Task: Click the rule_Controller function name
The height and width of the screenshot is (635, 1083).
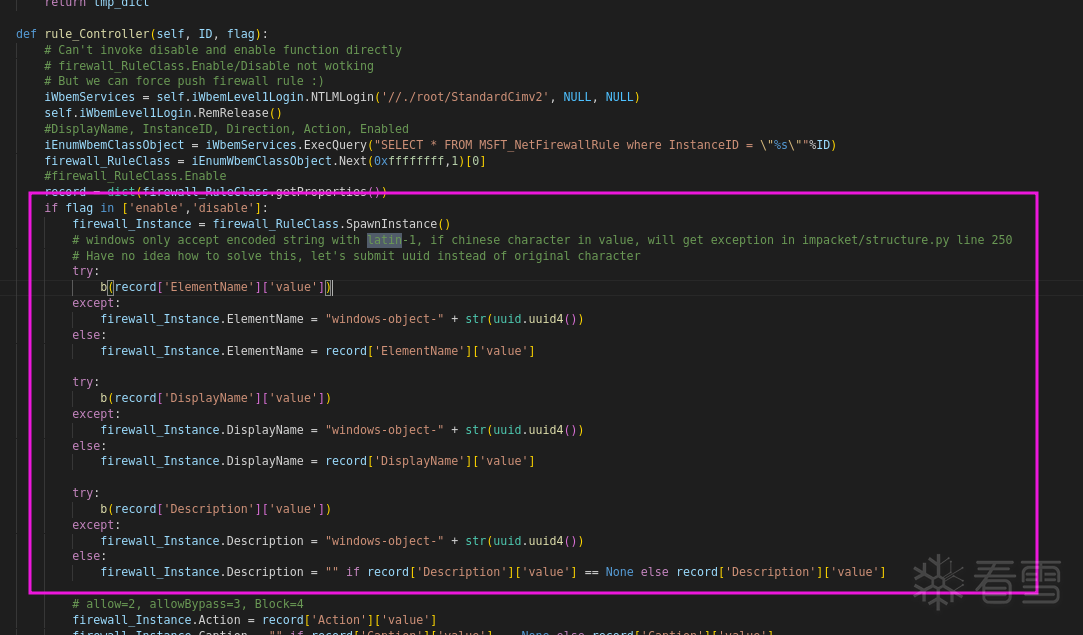Action: [x=97, y=34]
